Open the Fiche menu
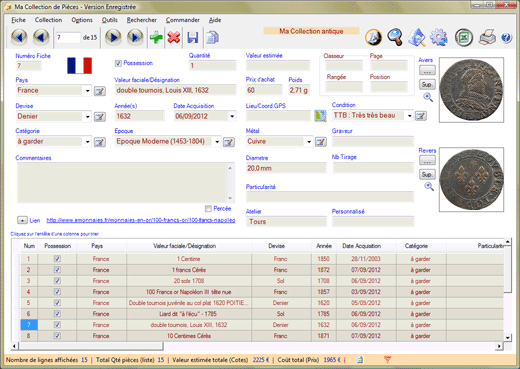Viewport: 520px width, 369px height. (x=18, y=20)
